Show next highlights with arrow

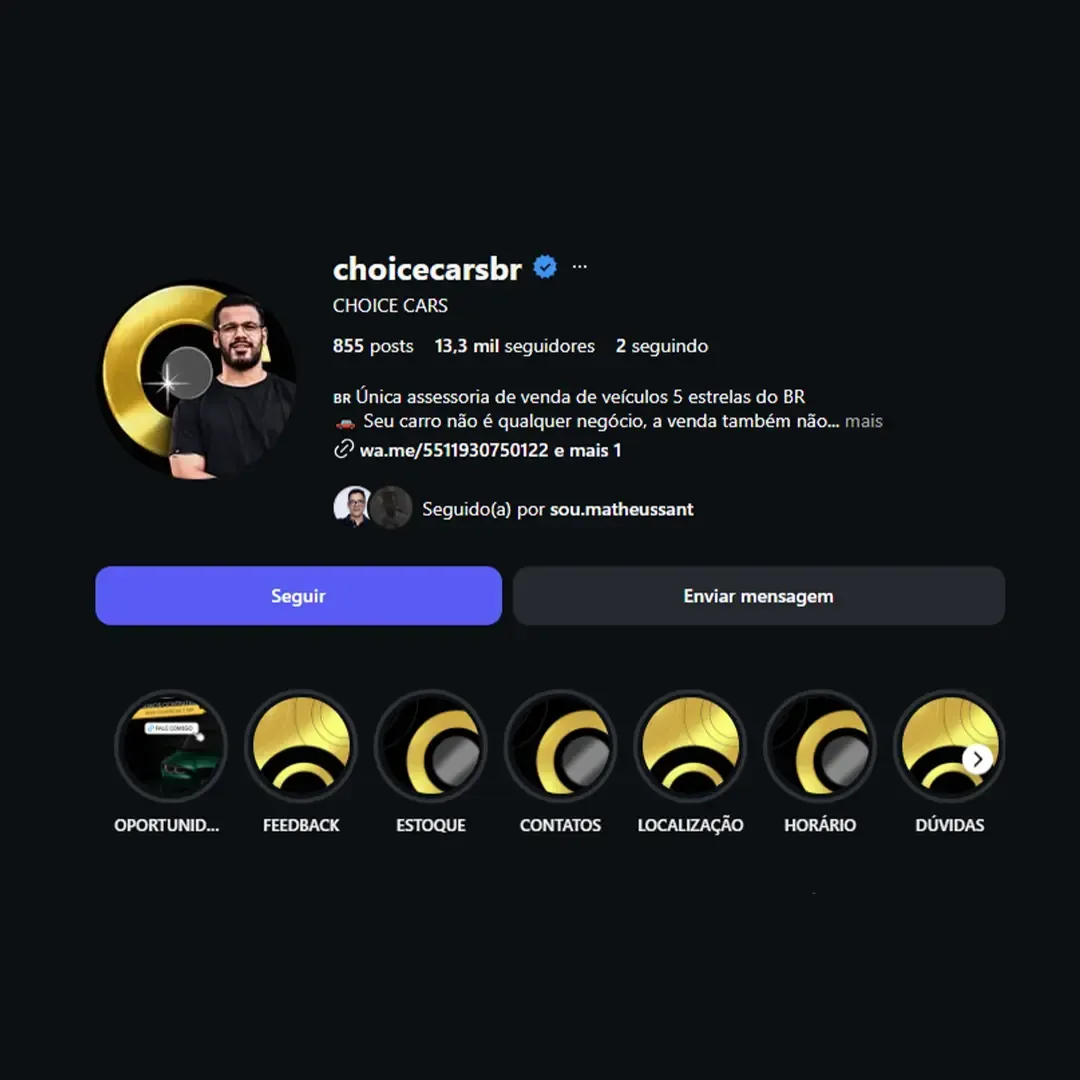(x=977, y=759)
